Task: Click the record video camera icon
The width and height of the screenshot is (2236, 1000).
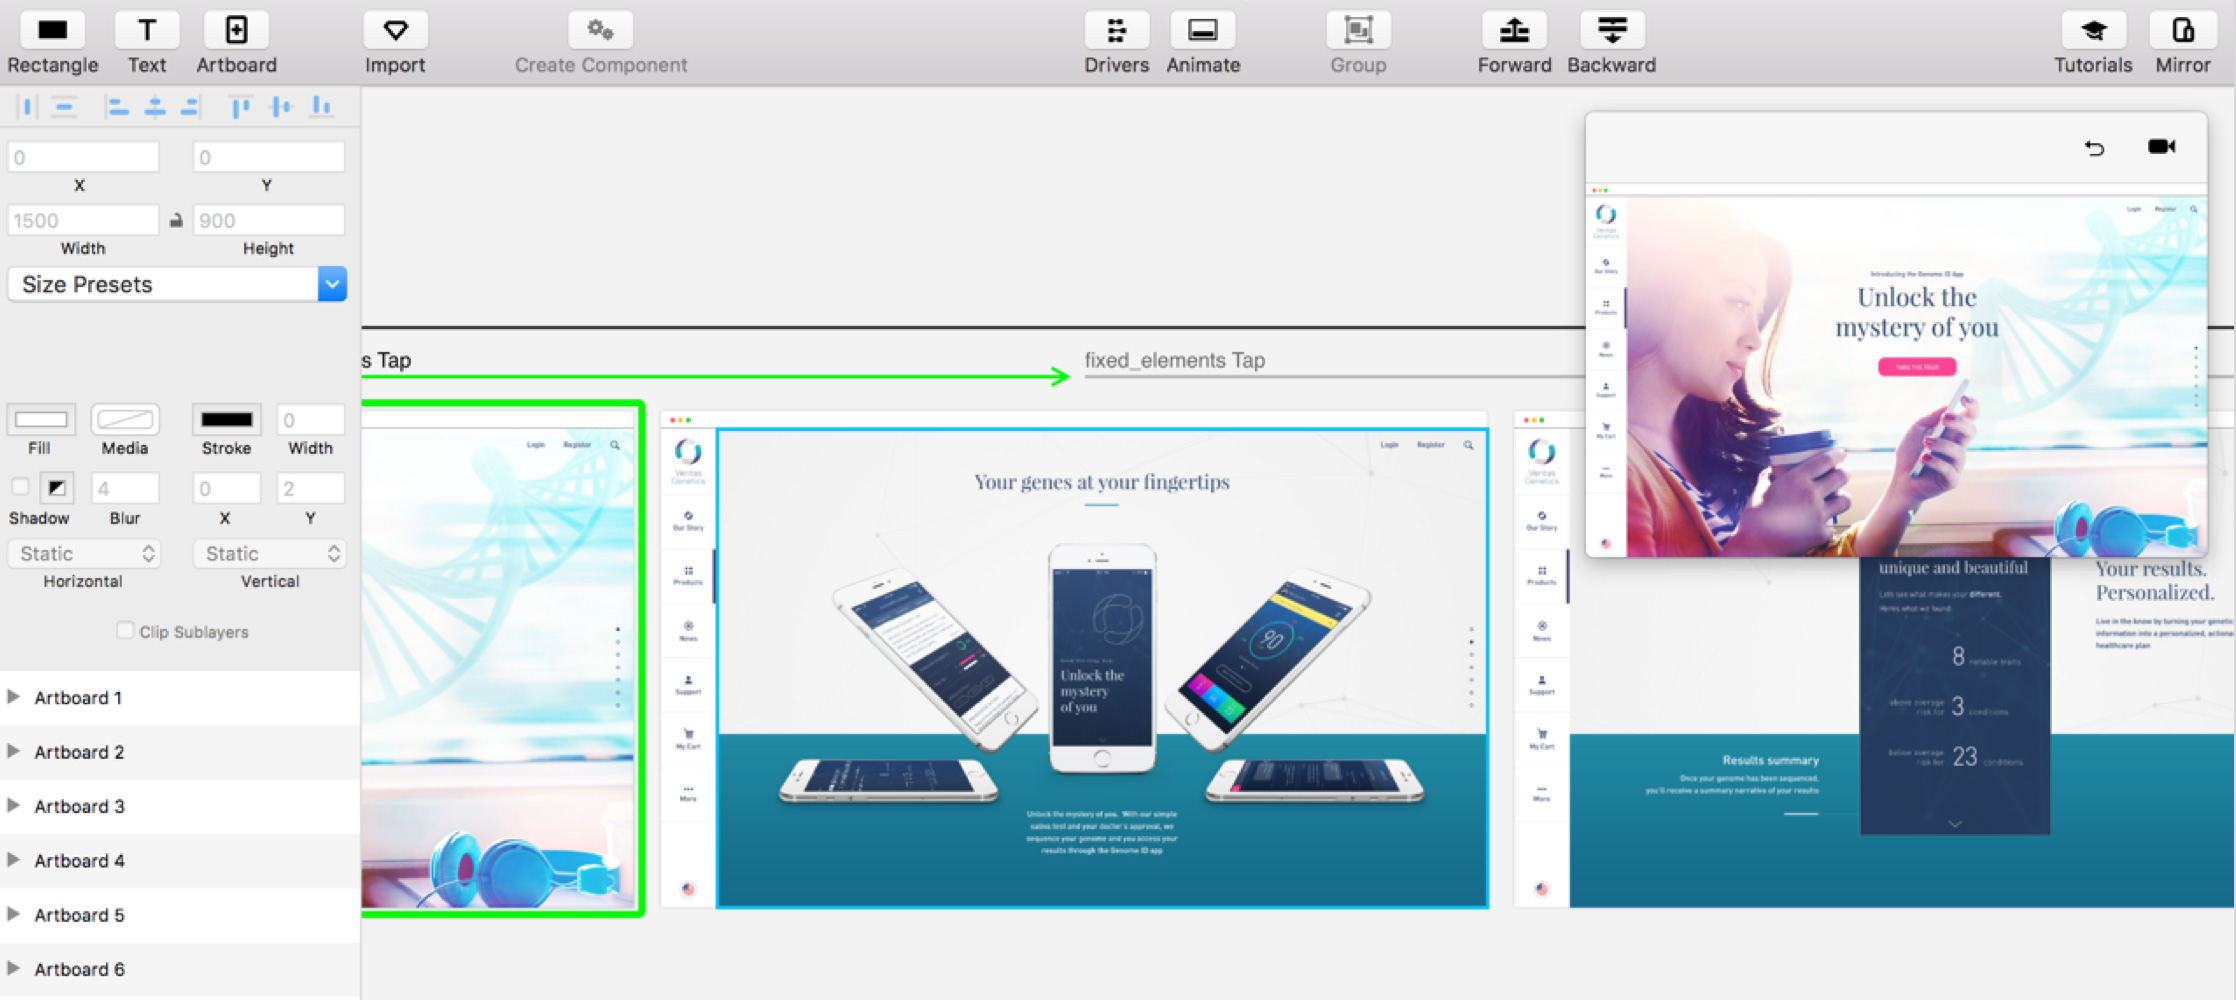Action: [x=2161, y=147]
